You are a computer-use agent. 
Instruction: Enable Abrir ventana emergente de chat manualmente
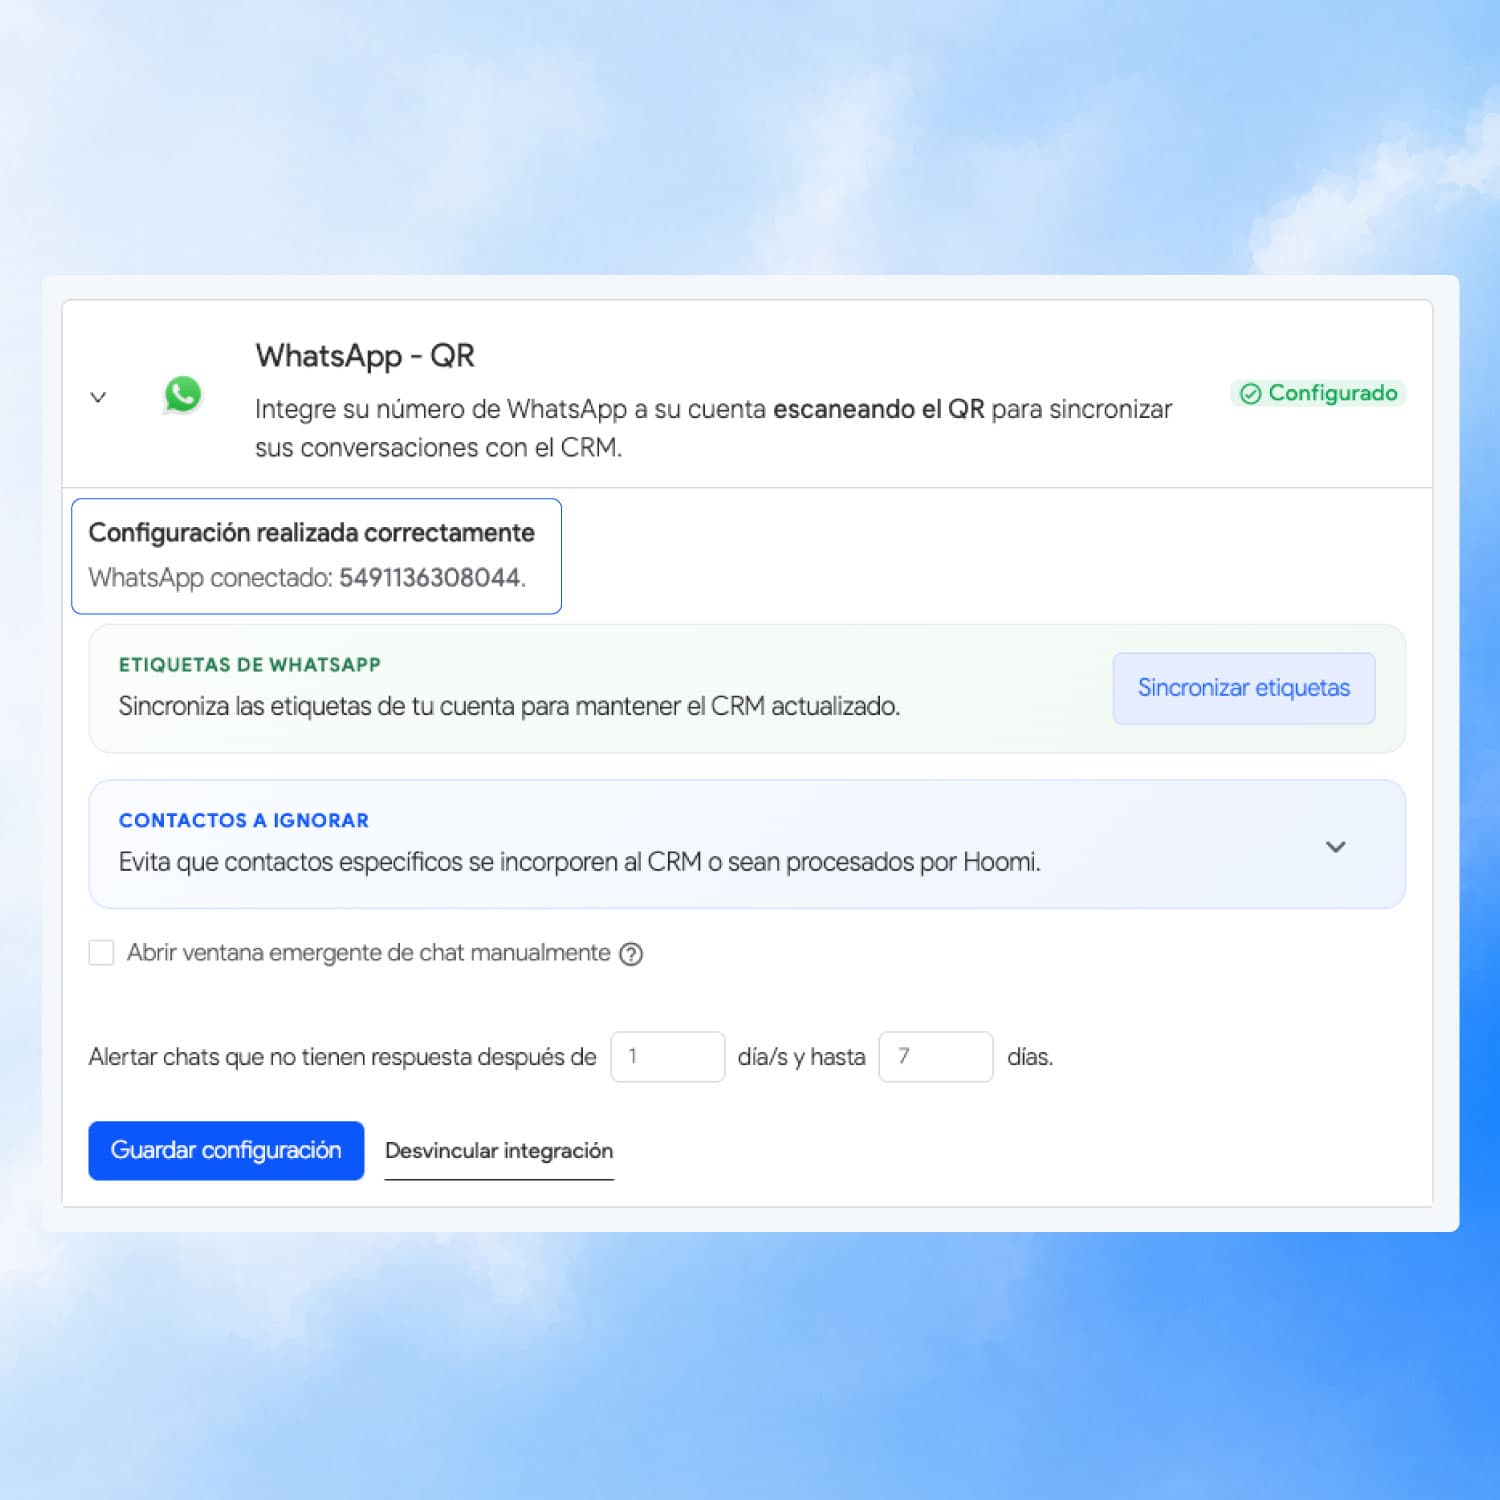[x=101, y=952]
